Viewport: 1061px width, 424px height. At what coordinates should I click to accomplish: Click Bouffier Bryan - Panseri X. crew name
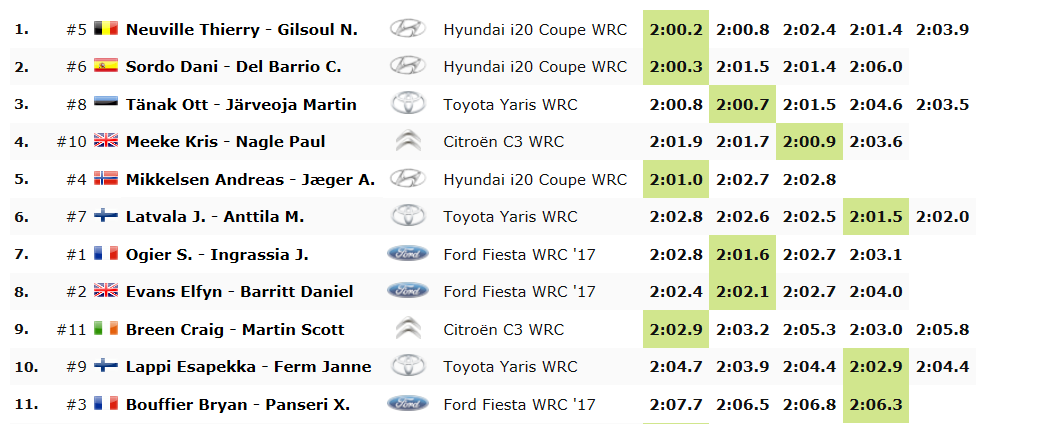coord(237,404)
